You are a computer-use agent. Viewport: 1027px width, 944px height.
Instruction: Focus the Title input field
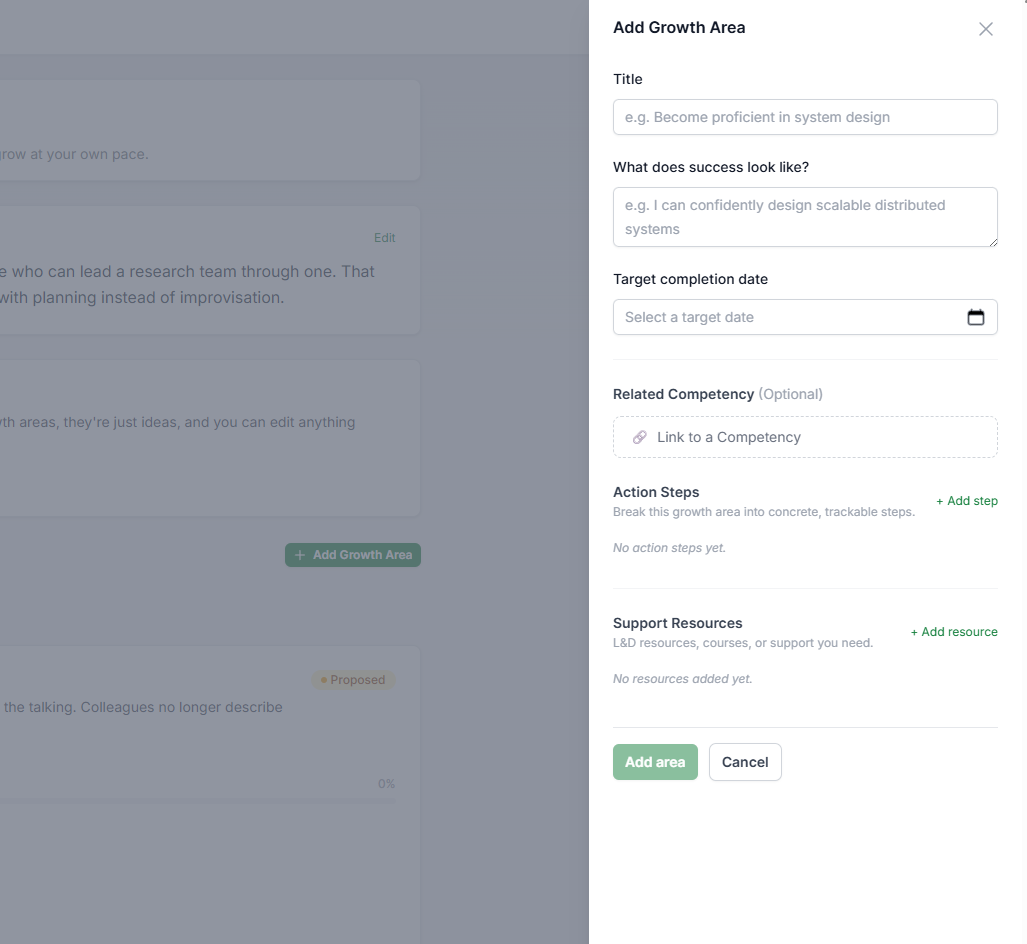pos(805,117)
